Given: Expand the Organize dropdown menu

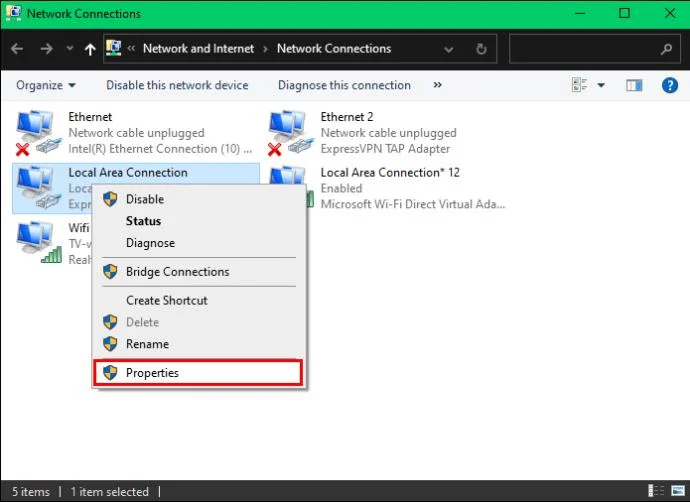Looking at the screenshot, I should tap(45, 85).
